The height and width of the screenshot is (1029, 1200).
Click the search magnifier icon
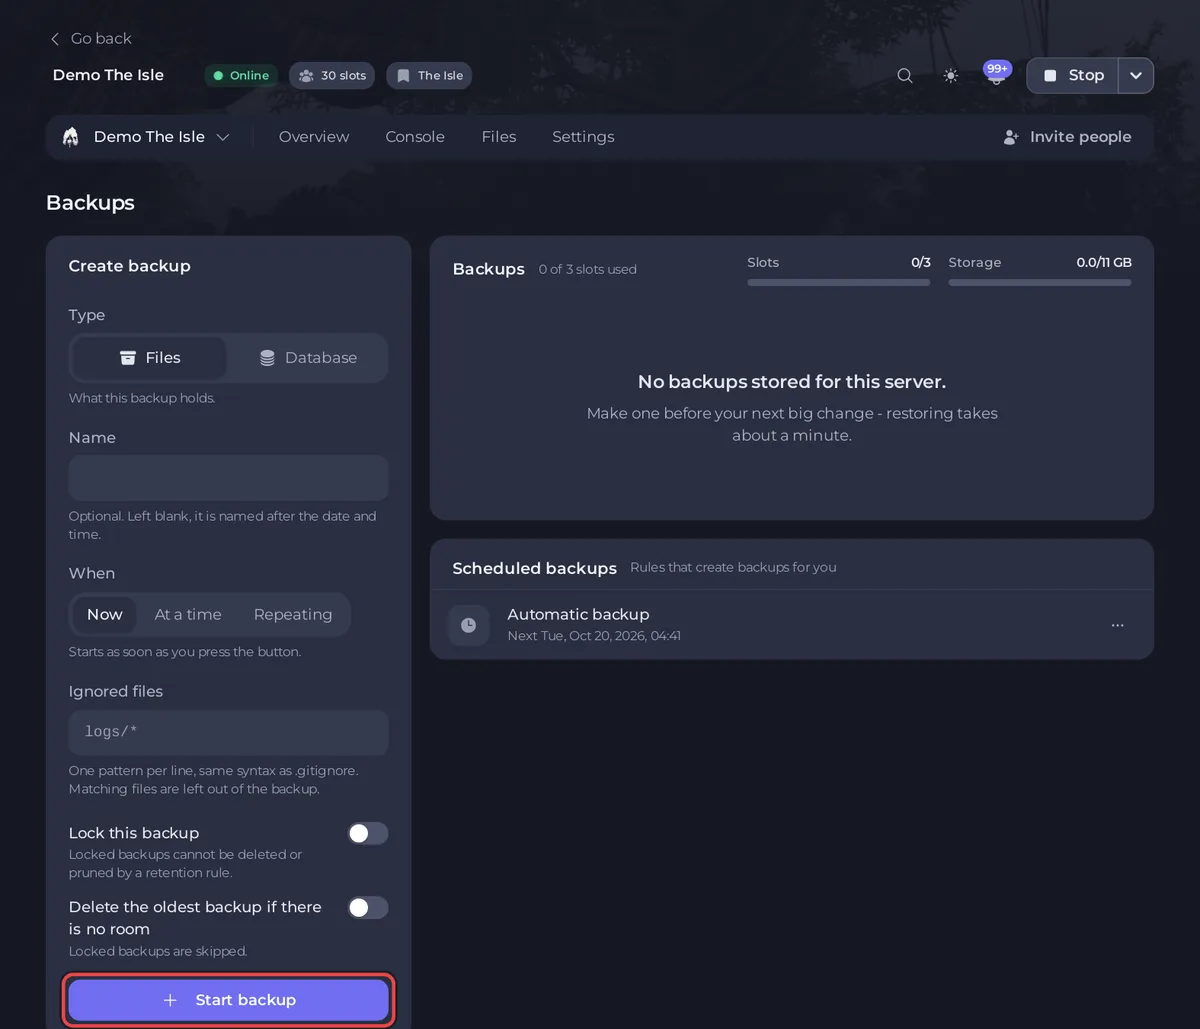(x=905, y=76)
